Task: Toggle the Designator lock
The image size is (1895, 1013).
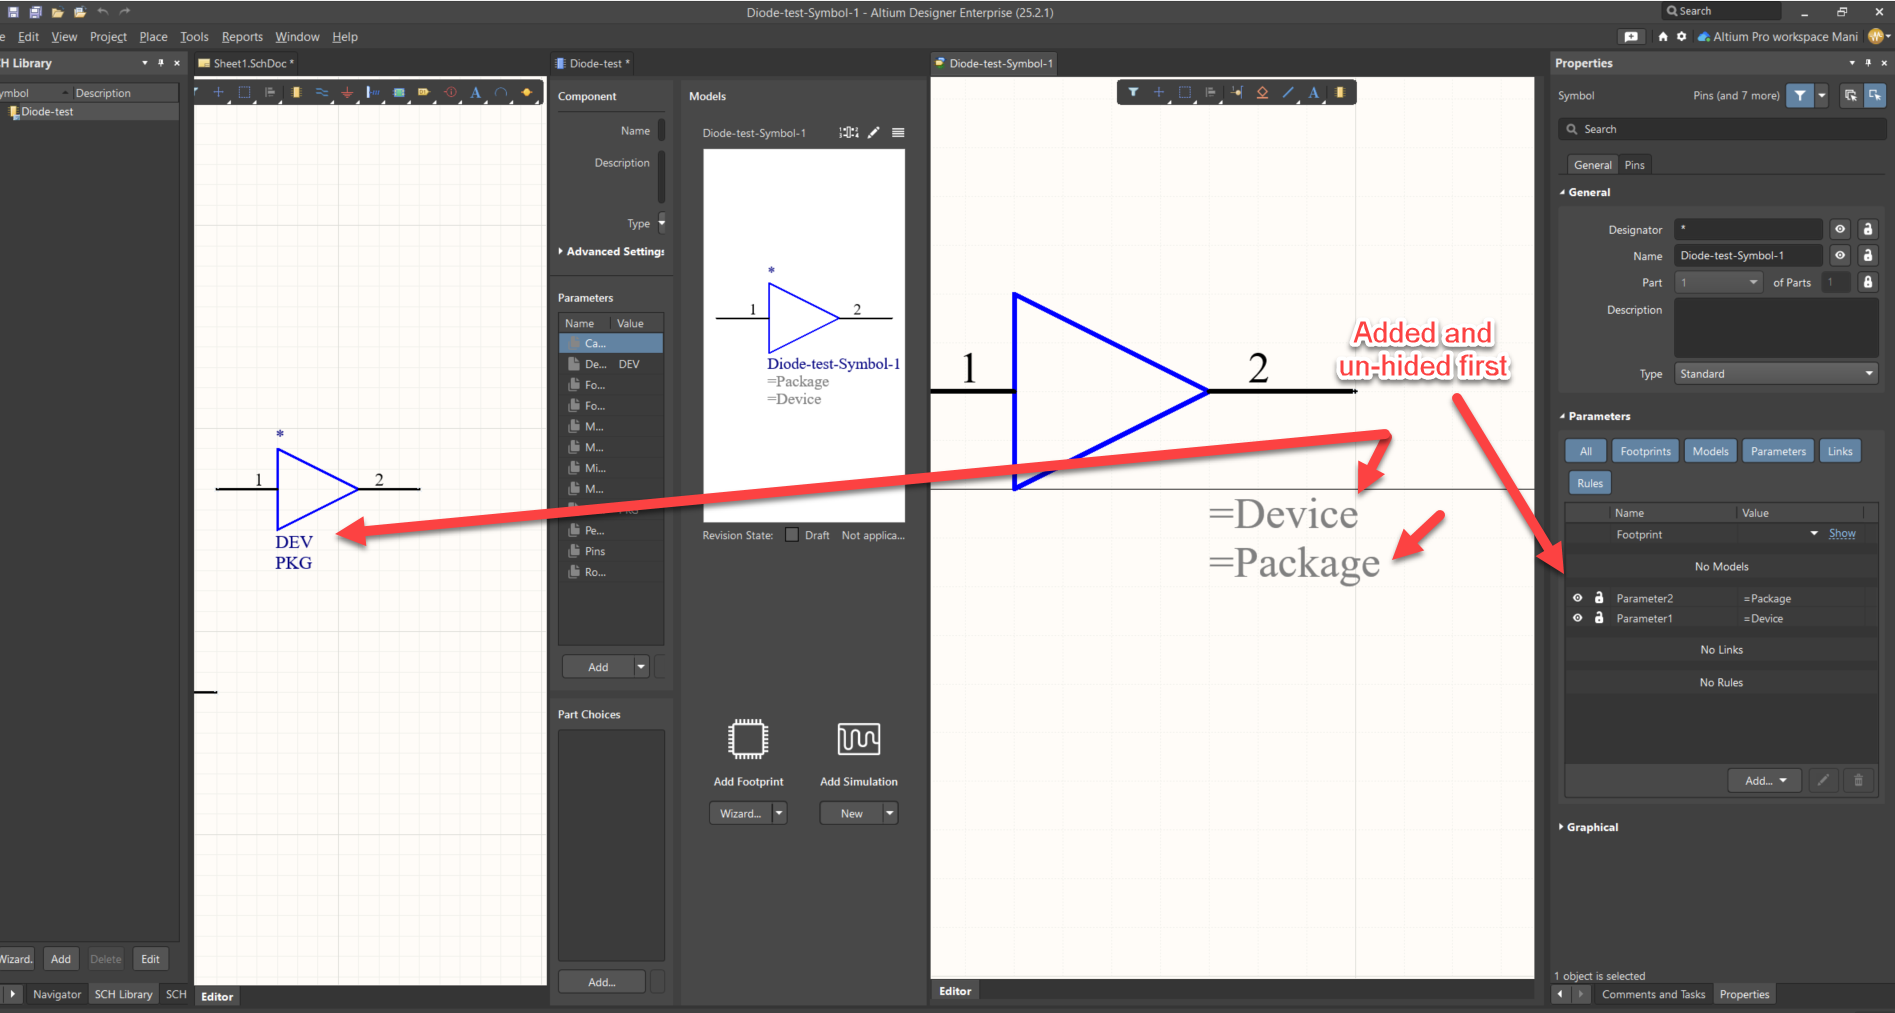Action: tap(1867, 229)
